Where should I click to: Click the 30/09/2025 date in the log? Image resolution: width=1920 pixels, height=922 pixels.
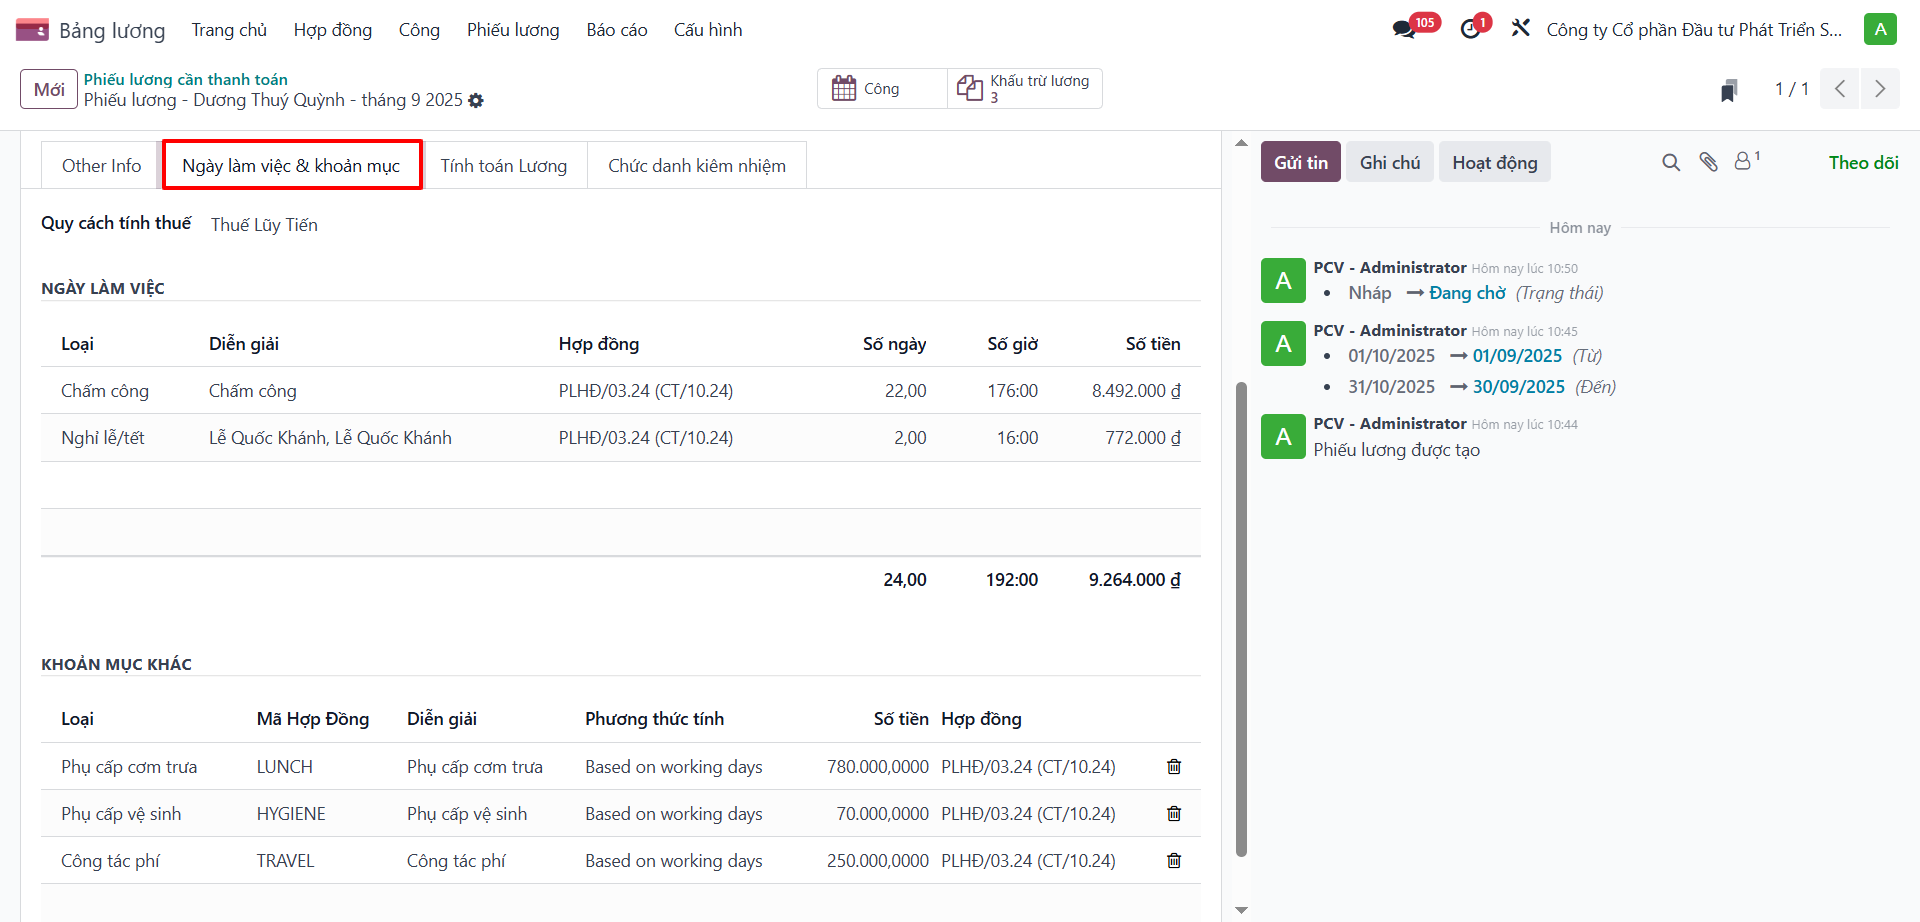point(1518,387)
